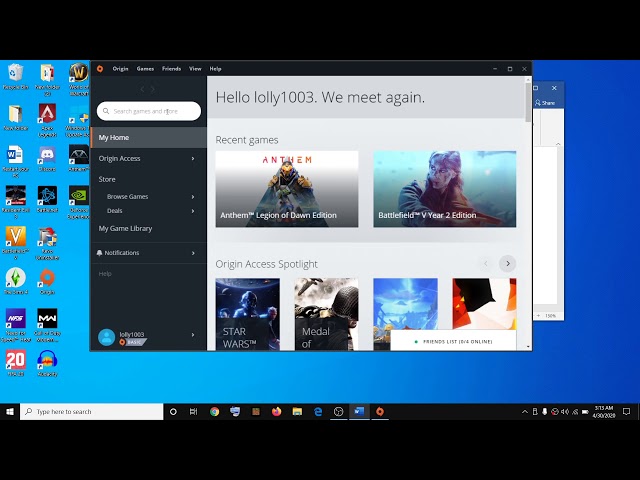The image size is (640, 480).
Task: Open the Apex Legends desktop icon
Action: pos(47,114)
